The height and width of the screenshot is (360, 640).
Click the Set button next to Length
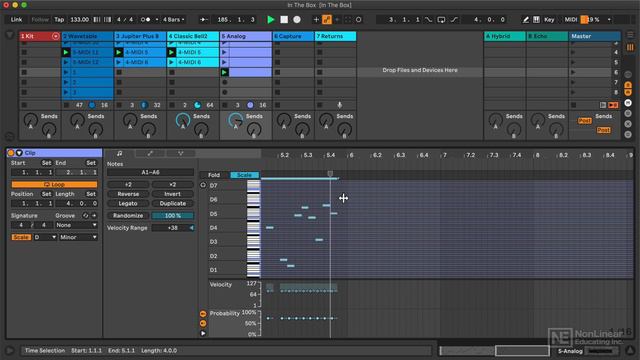pos(91,194)
